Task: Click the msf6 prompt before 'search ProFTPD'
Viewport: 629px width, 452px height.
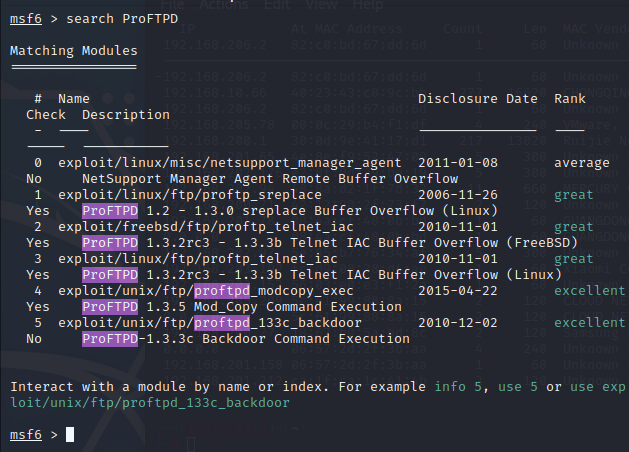Action: point(26,19)
